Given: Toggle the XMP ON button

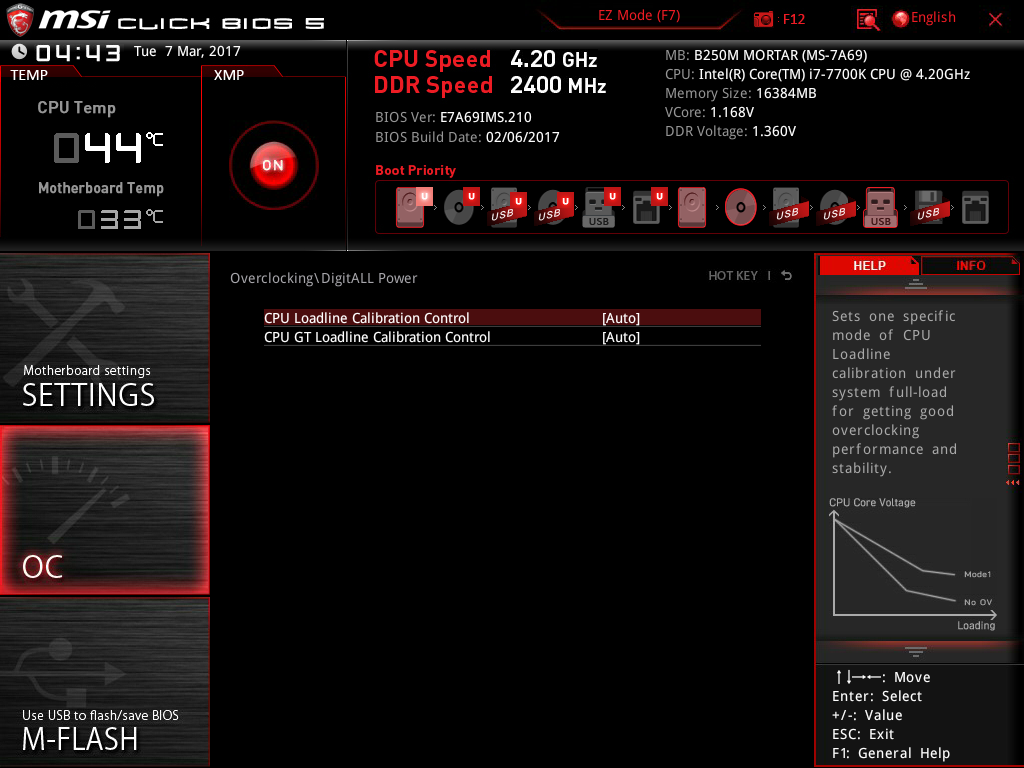Looking at the screenshot, I should 273,165.
